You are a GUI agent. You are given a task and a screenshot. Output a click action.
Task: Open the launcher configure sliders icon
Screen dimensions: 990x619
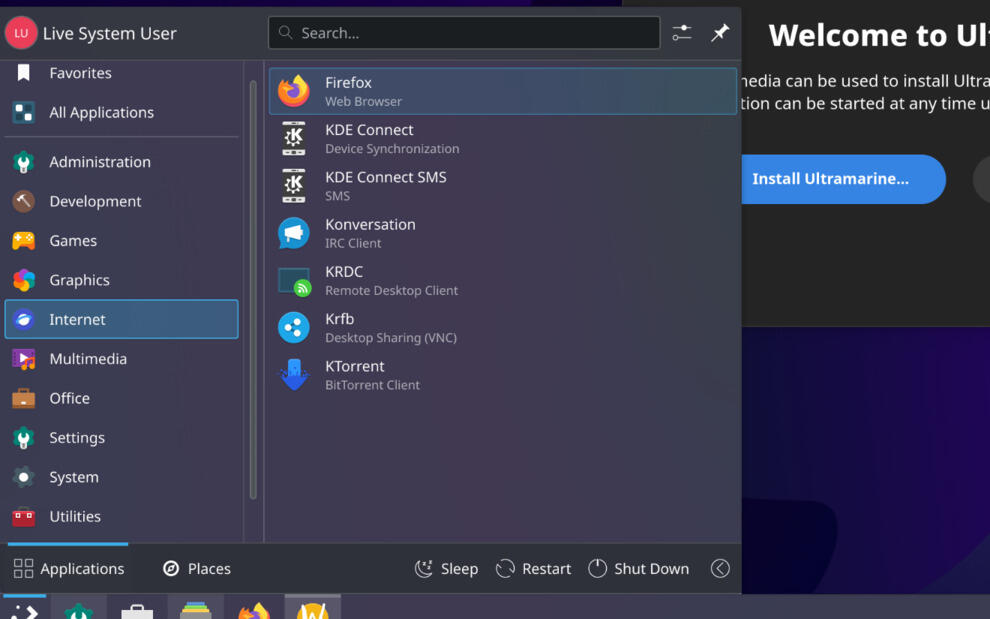click(x=682, y=33)
